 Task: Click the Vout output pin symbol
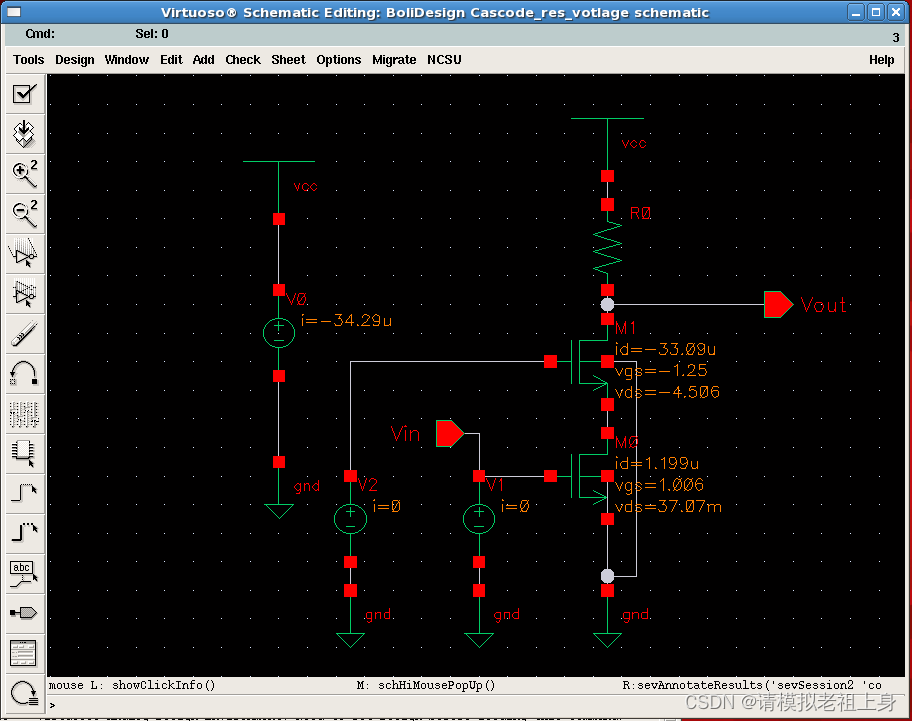point(777,305)
